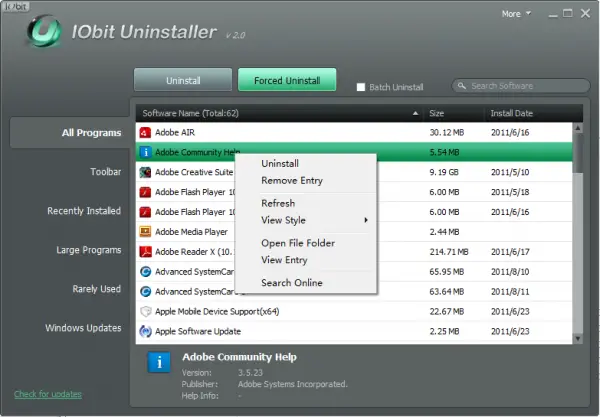Click the Forced Uninstall button
600x417 pixels.
pyautogui.click(x=287, y=80)
